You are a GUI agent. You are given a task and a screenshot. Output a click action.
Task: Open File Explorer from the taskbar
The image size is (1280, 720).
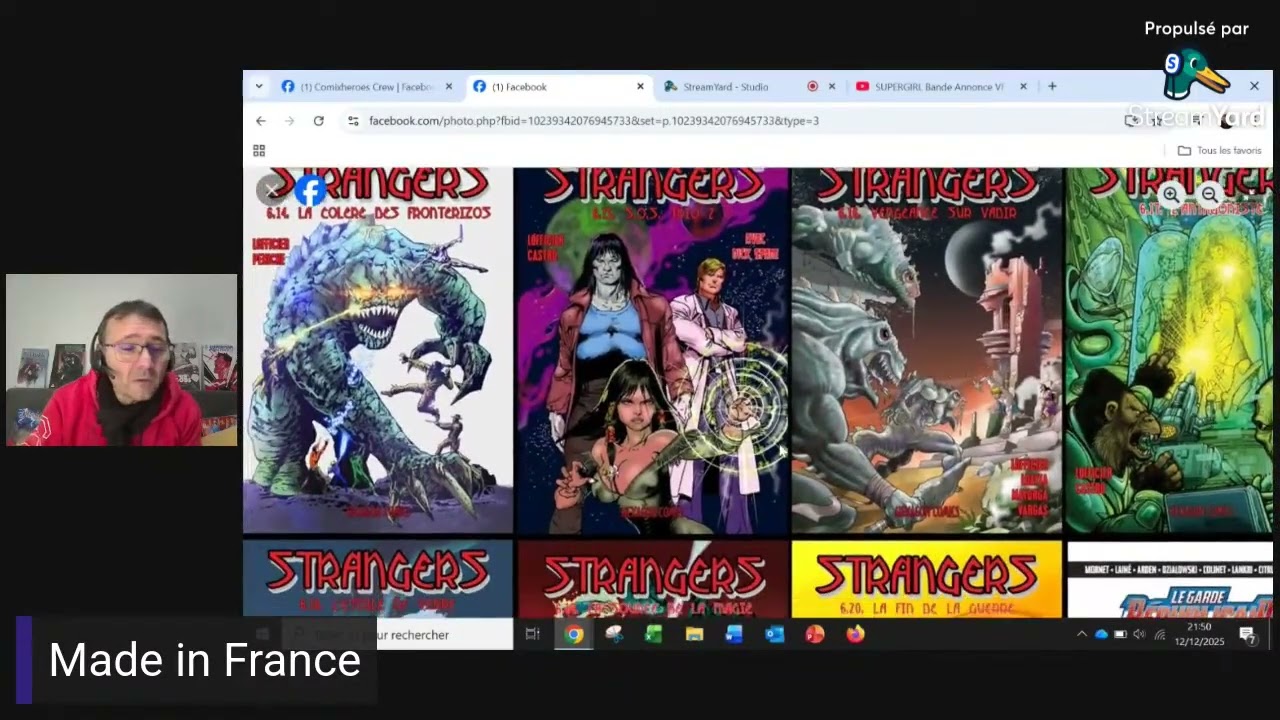(x=694, y=634)
